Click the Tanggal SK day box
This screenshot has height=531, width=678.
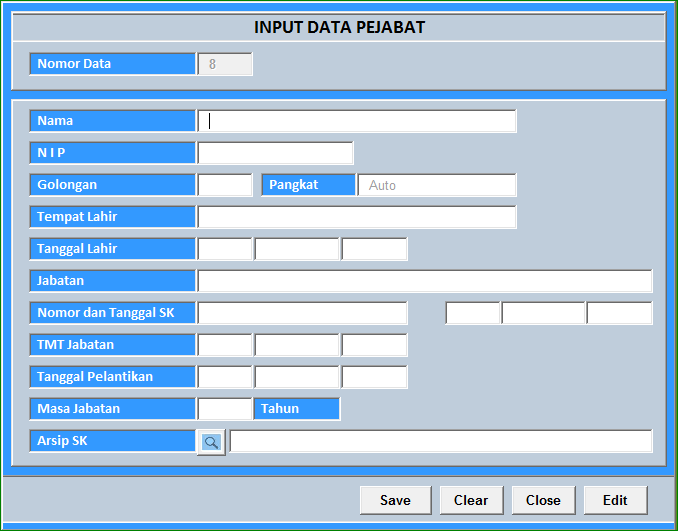pyautogui.click(x=473, y=313)
